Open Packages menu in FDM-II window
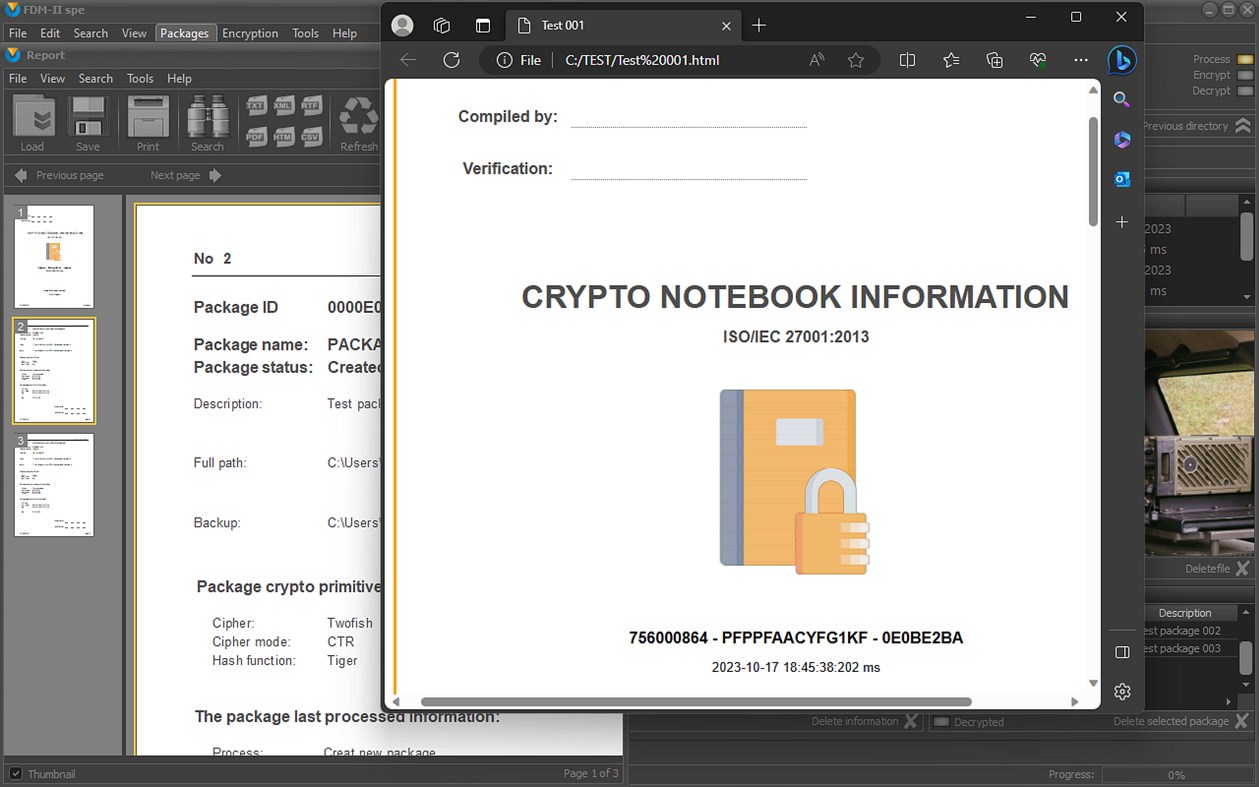Image resolution: width=1259 pixels, height=787 pixels. pyautogui.click(x=185, y=33)
